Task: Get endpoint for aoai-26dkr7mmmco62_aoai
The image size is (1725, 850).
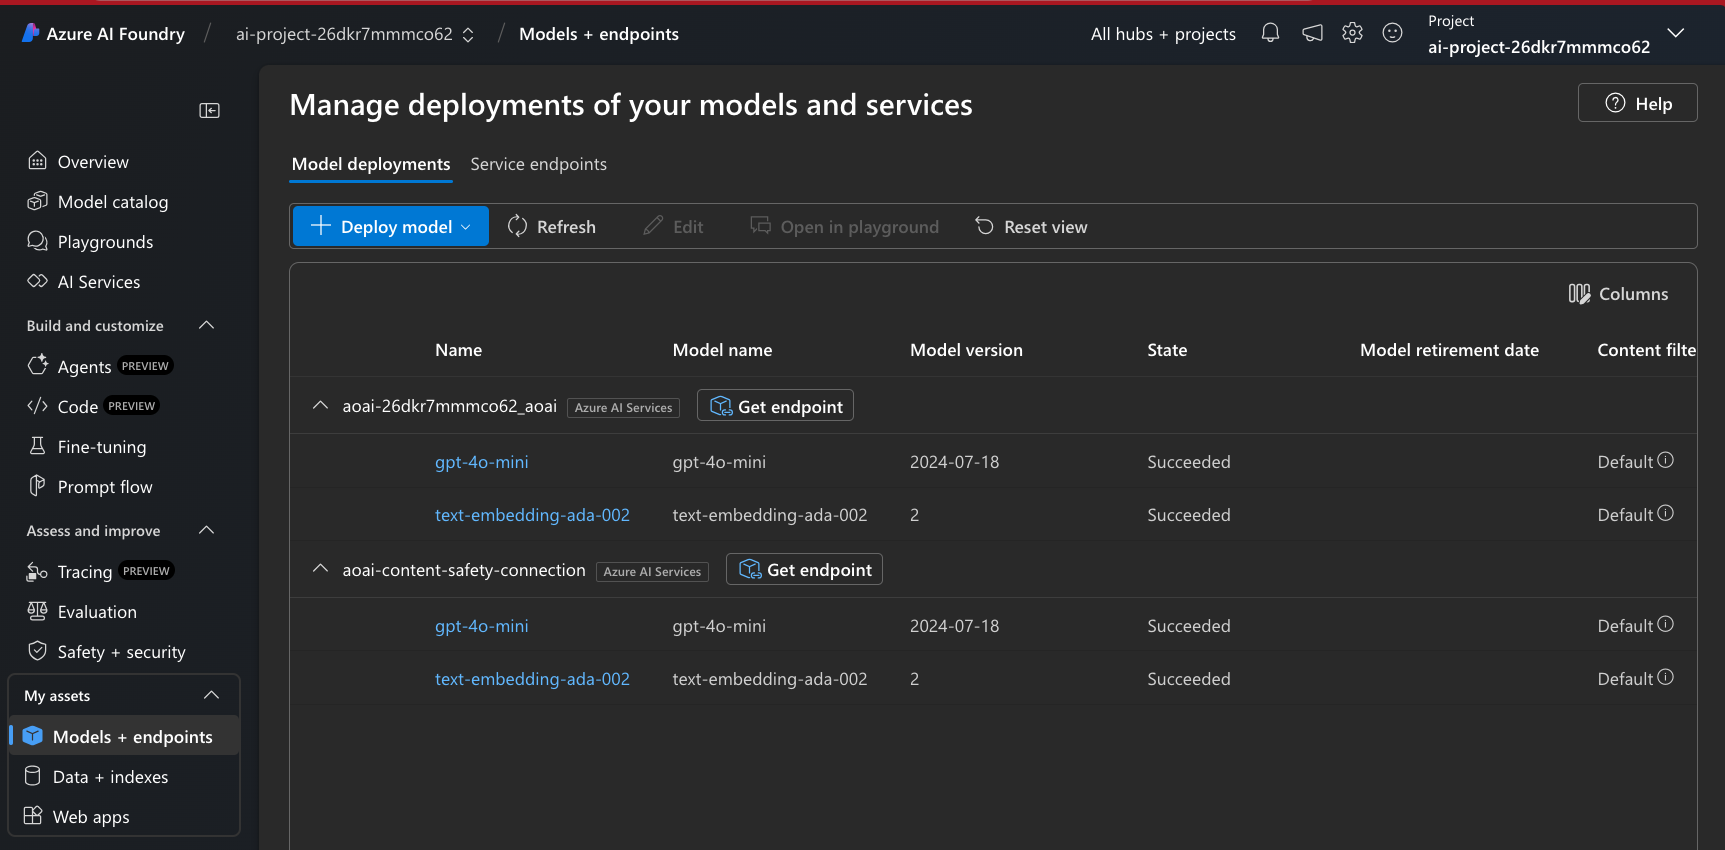Action: coord(775,406)
